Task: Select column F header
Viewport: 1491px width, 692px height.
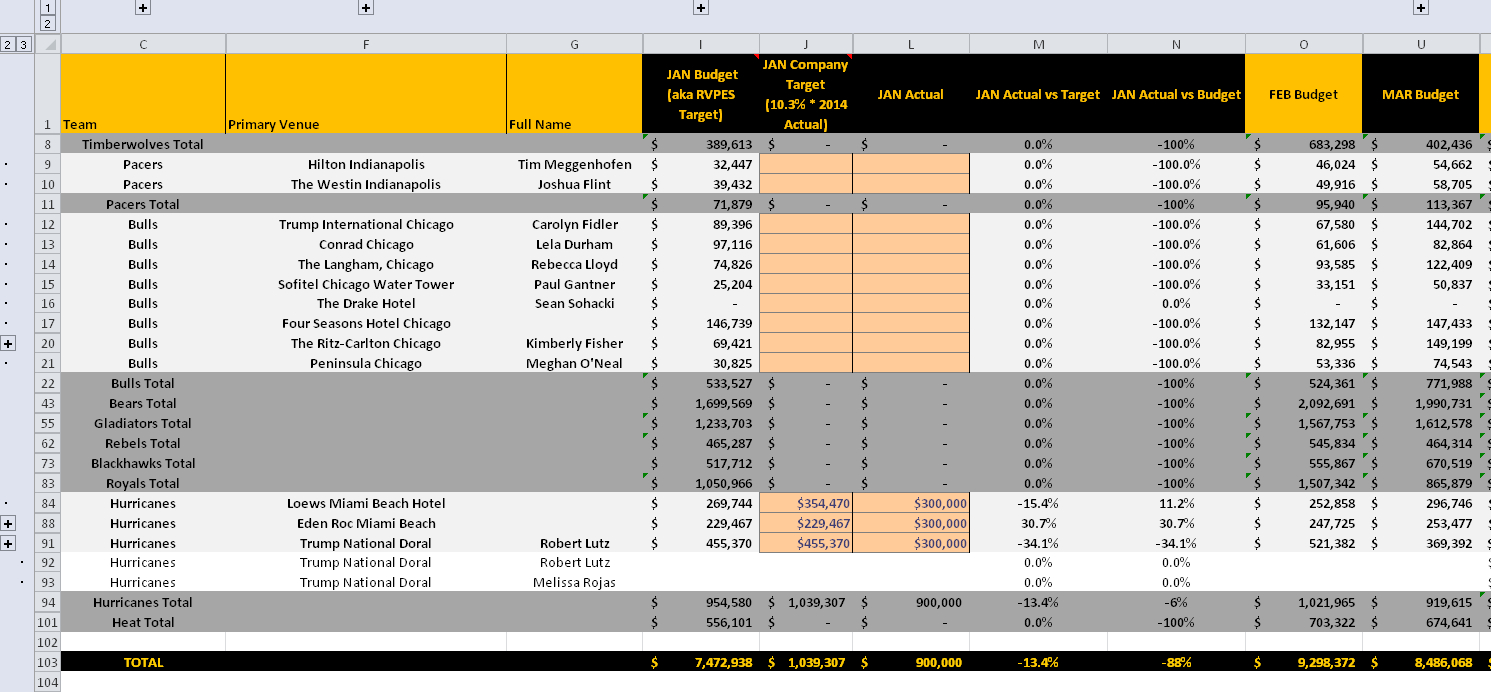Action: [366, 44]
